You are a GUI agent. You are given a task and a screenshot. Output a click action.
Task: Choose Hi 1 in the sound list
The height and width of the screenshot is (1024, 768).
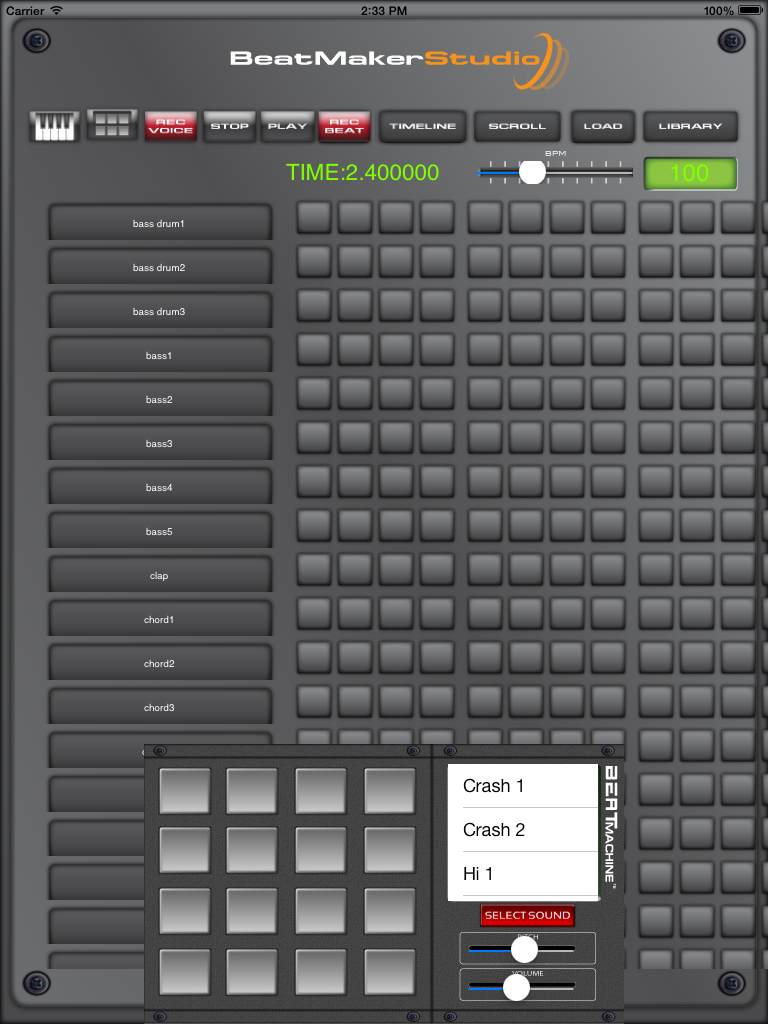[x=523, y=874]
